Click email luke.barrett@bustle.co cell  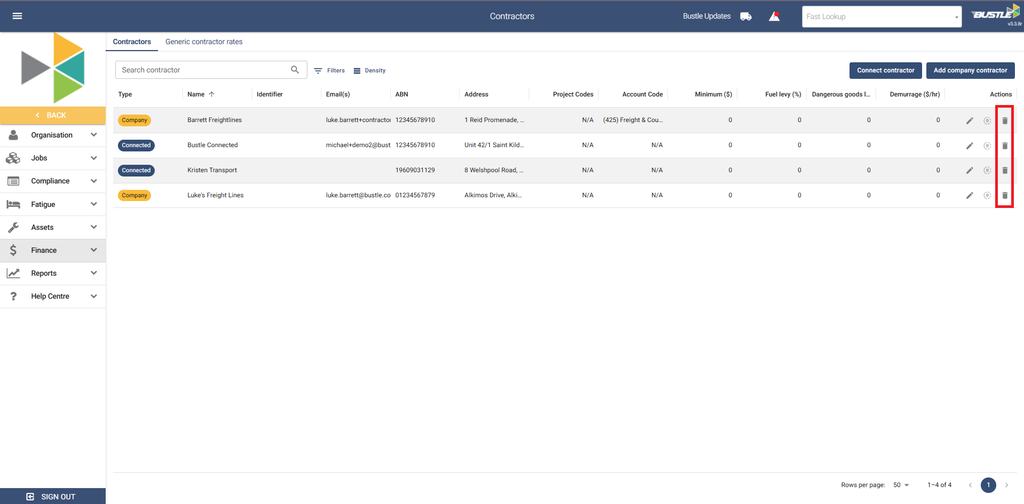tap(358, 195)
